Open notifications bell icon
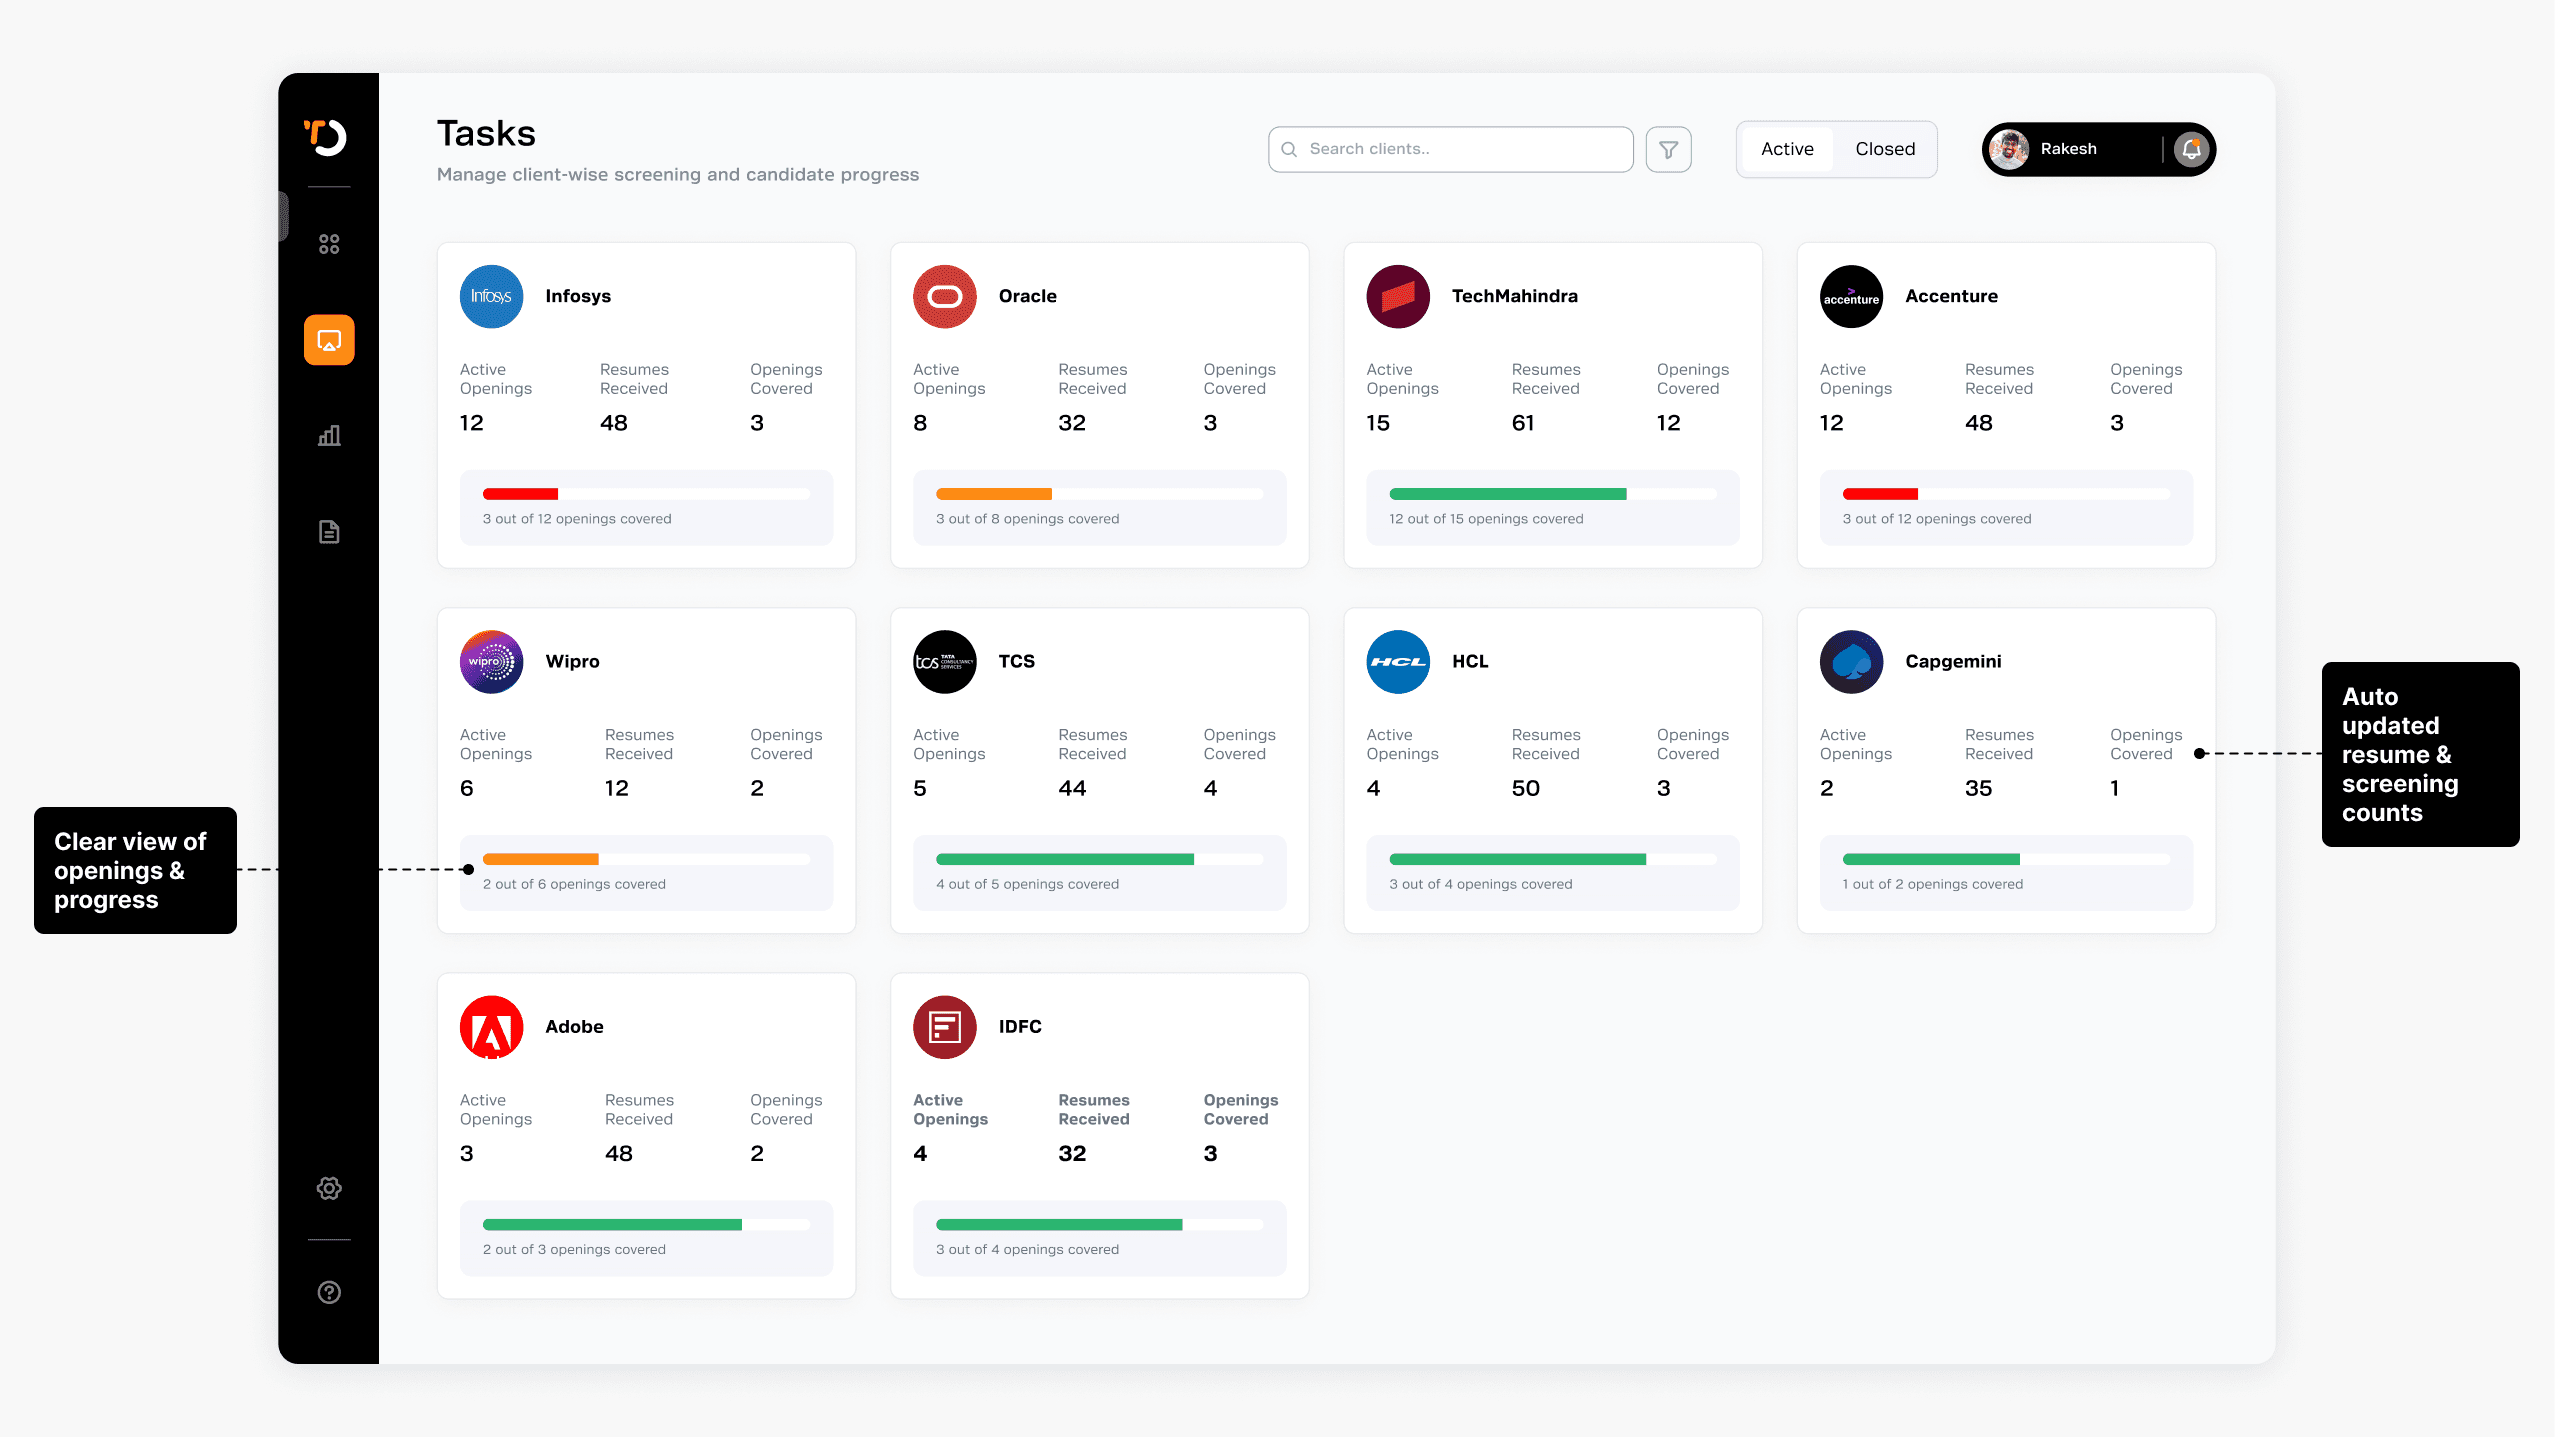The width and height of the screenshot is (2555, 1437). [2191, 150]
